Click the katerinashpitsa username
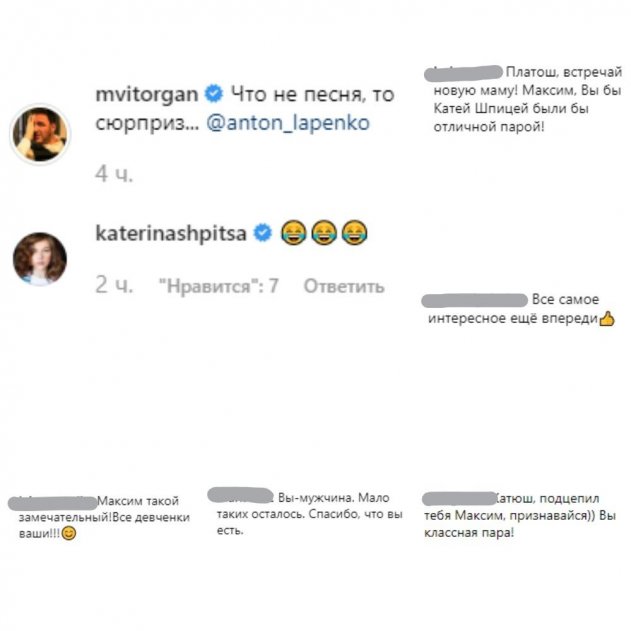 pyautogui.click(x=171, y=233)
